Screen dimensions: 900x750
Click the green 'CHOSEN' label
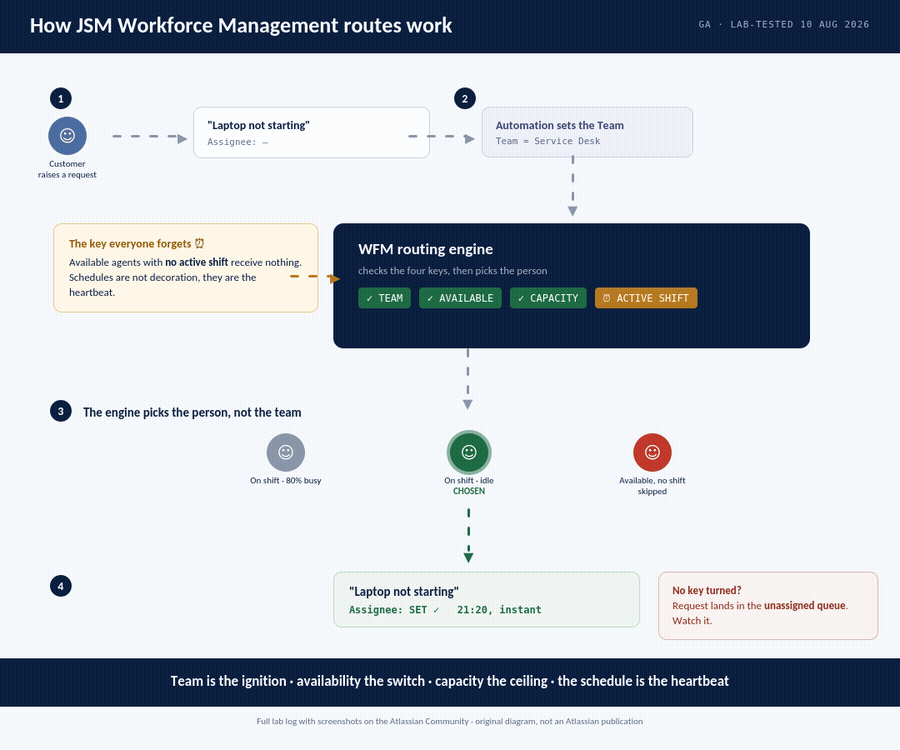click(469, 491)
